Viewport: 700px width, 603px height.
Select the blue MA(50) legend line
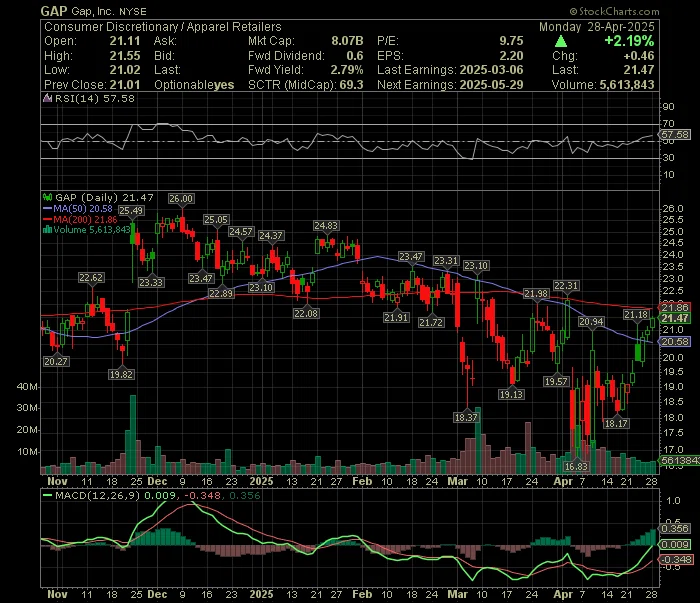pos(47,208)
